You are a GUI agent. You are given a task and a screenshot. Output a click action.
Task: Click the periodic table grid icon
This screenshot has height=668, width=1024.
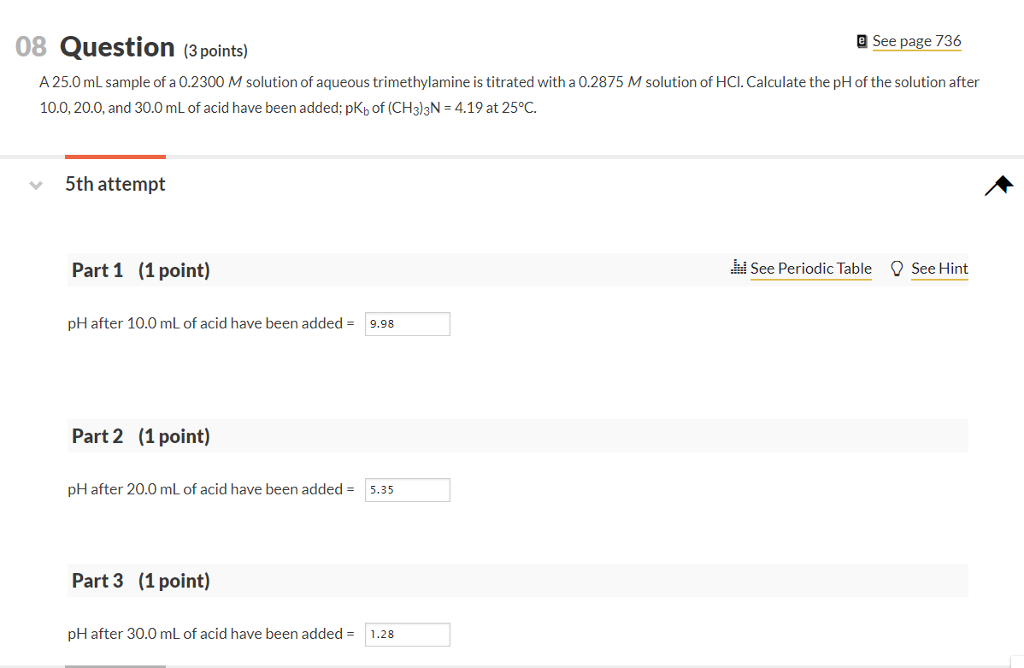click(737, 268)
